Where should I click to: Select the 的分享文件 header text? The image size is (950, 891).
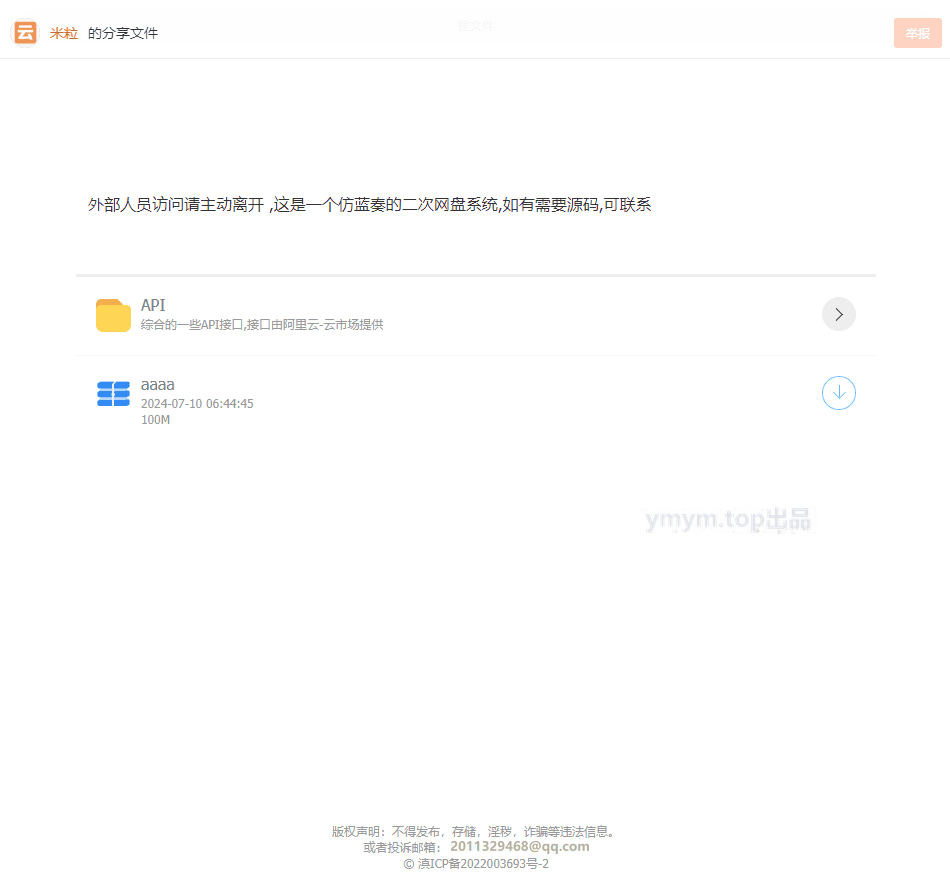click(123, 33)
